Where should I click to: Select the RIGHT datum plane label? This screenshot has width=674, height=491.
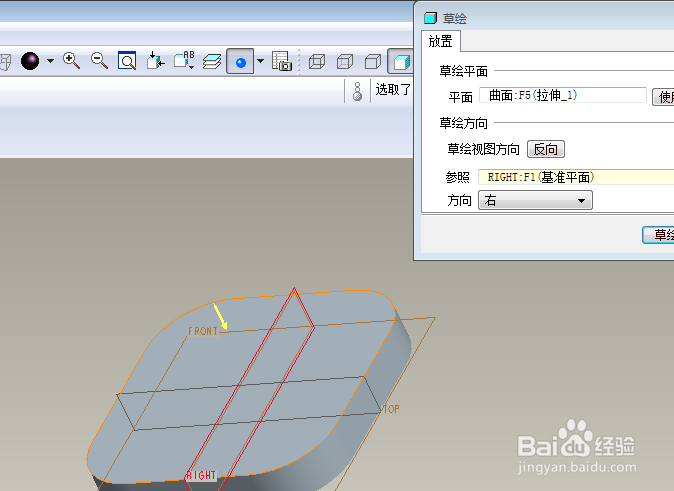pyautogui.click(x=200, y=476)
